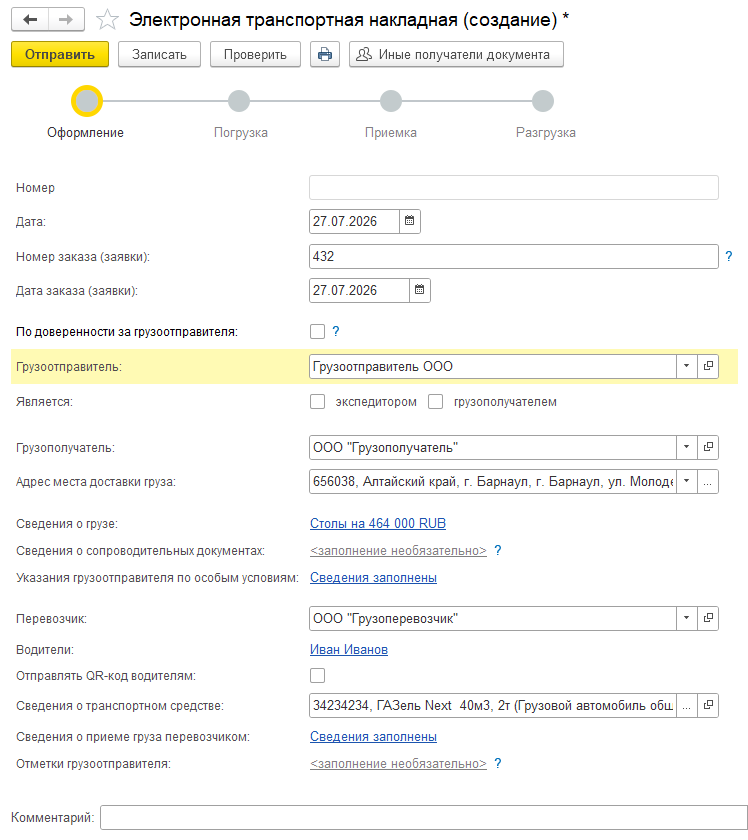Click the ООО "Грузополучатель" input field

coord(493,447)
